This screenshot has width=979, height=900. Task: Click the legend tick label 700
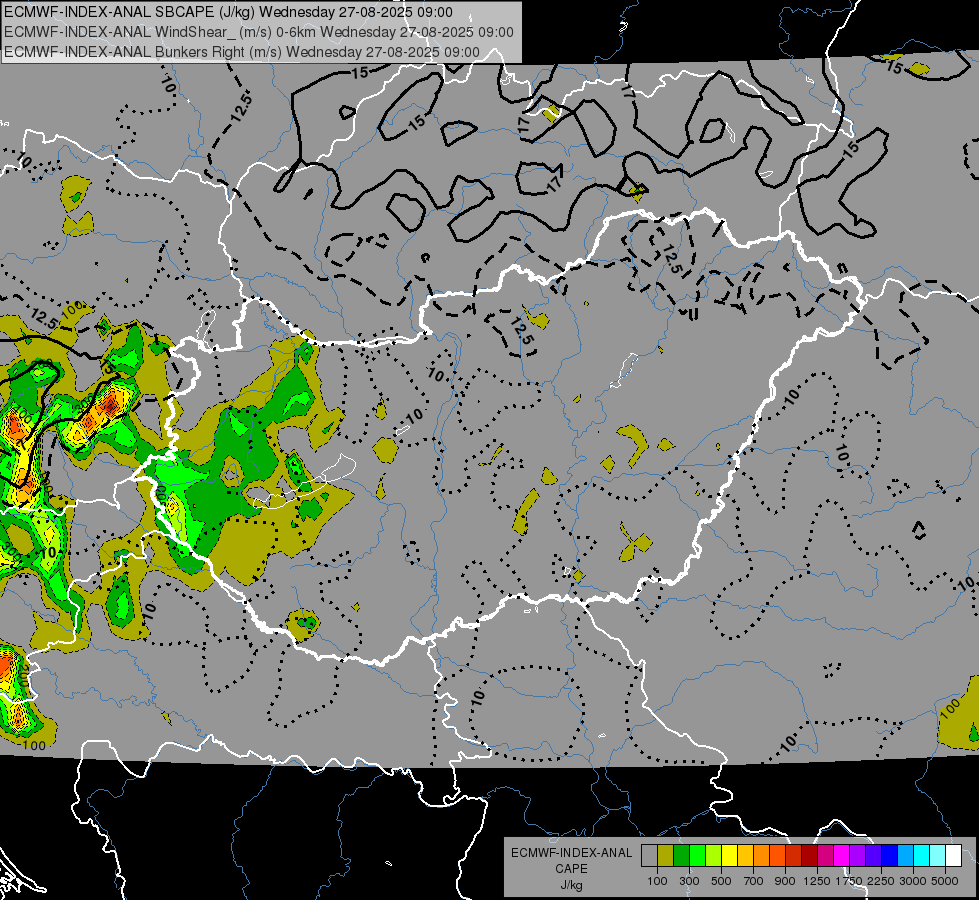754,881
